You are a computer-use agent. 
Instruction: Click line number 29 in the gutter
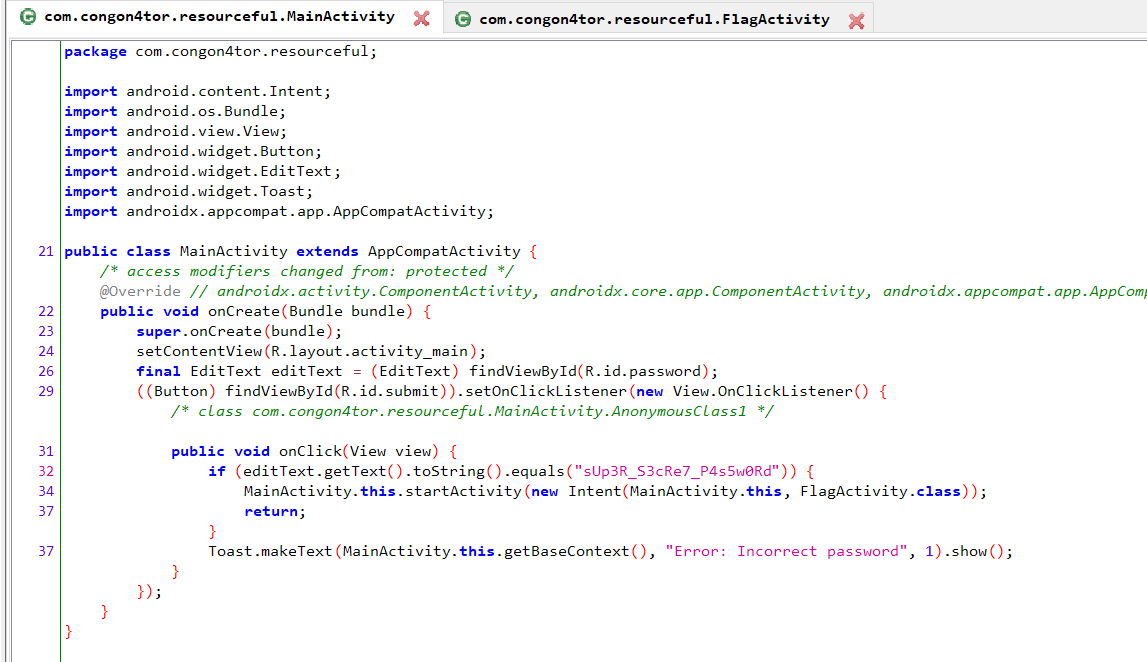46,391
